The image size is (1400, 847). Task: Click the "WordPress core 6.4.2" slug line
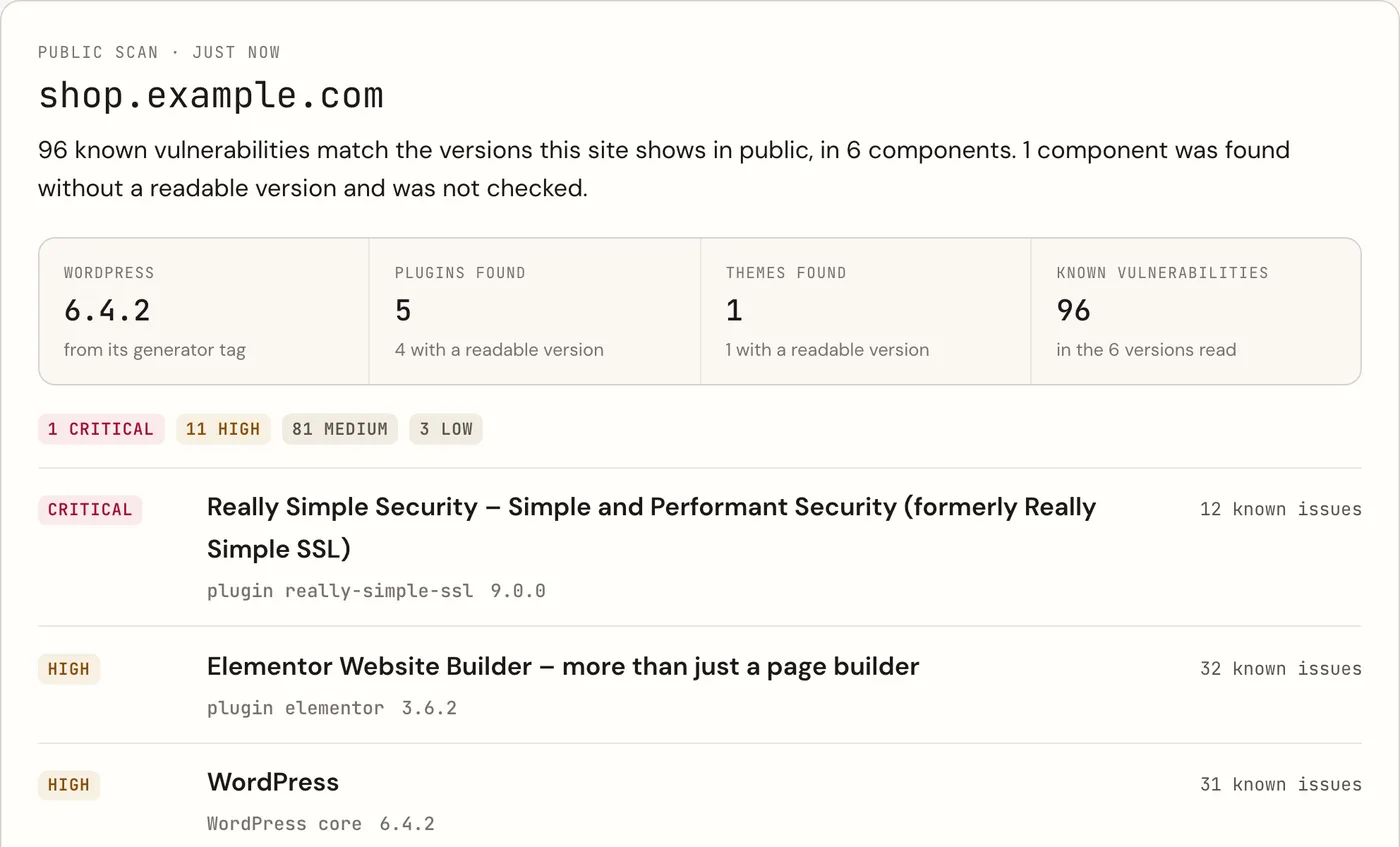pyautogui.click(x=321, y=824)
